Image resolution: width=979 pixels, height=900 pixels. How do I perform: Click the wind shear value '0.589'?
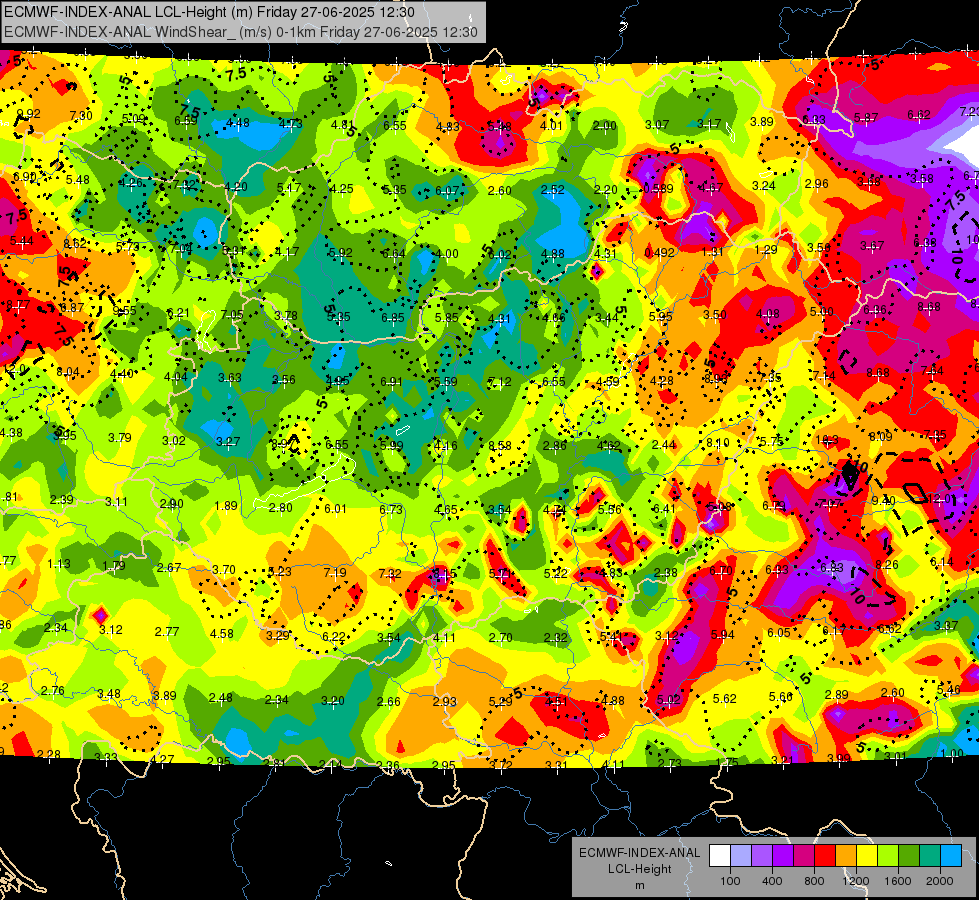pyautogui.click(x=659, y=189)
